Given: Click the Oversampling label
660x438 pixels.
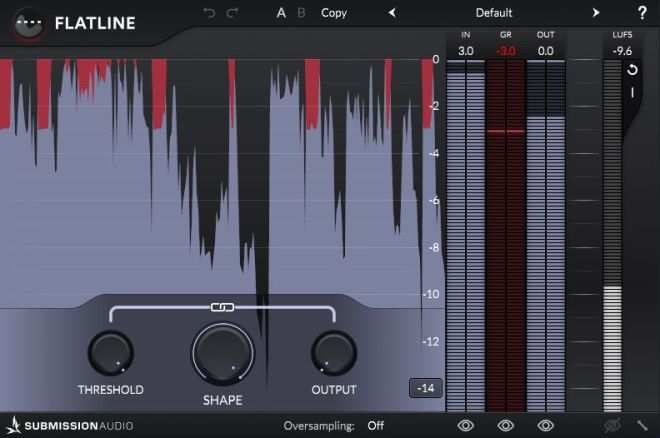Looking at the screenshot, I should (x=319, y=426).
